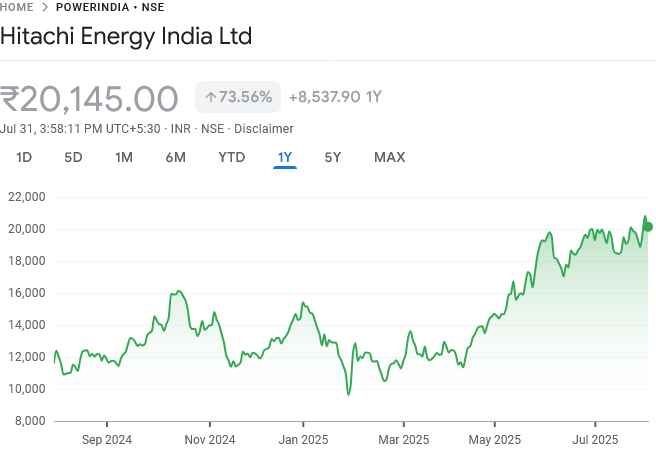Switch to the 1M range tab

click(x=124, y=157)
